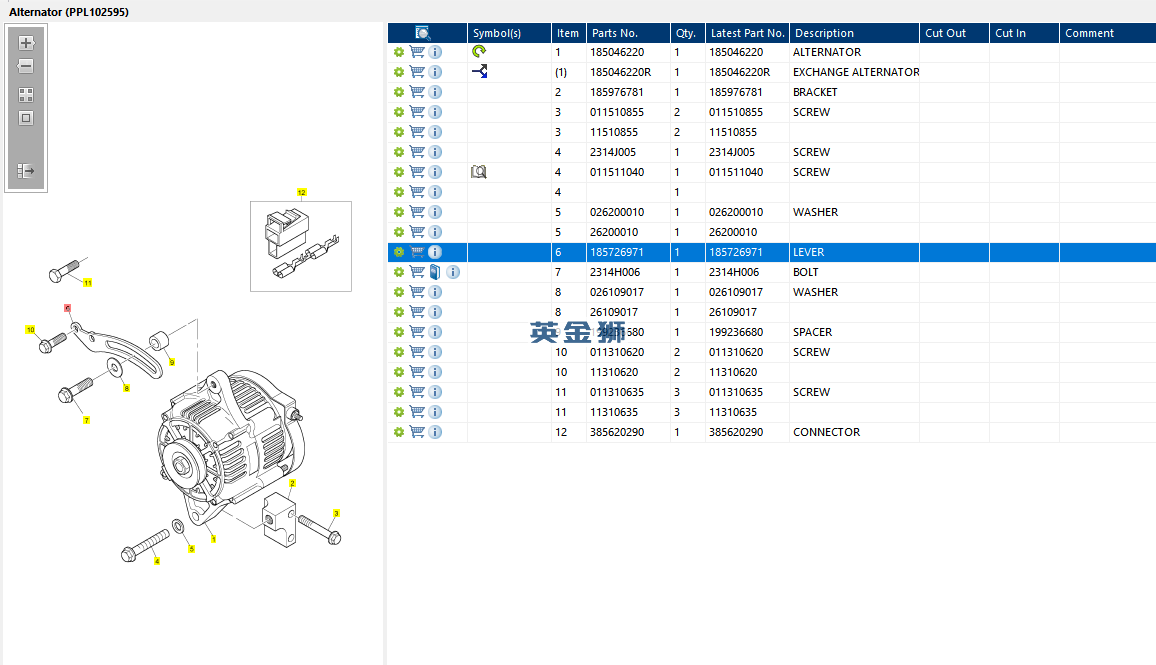
Task: Select callout 4 under the long screw
Action: click(x=156, y=561)
